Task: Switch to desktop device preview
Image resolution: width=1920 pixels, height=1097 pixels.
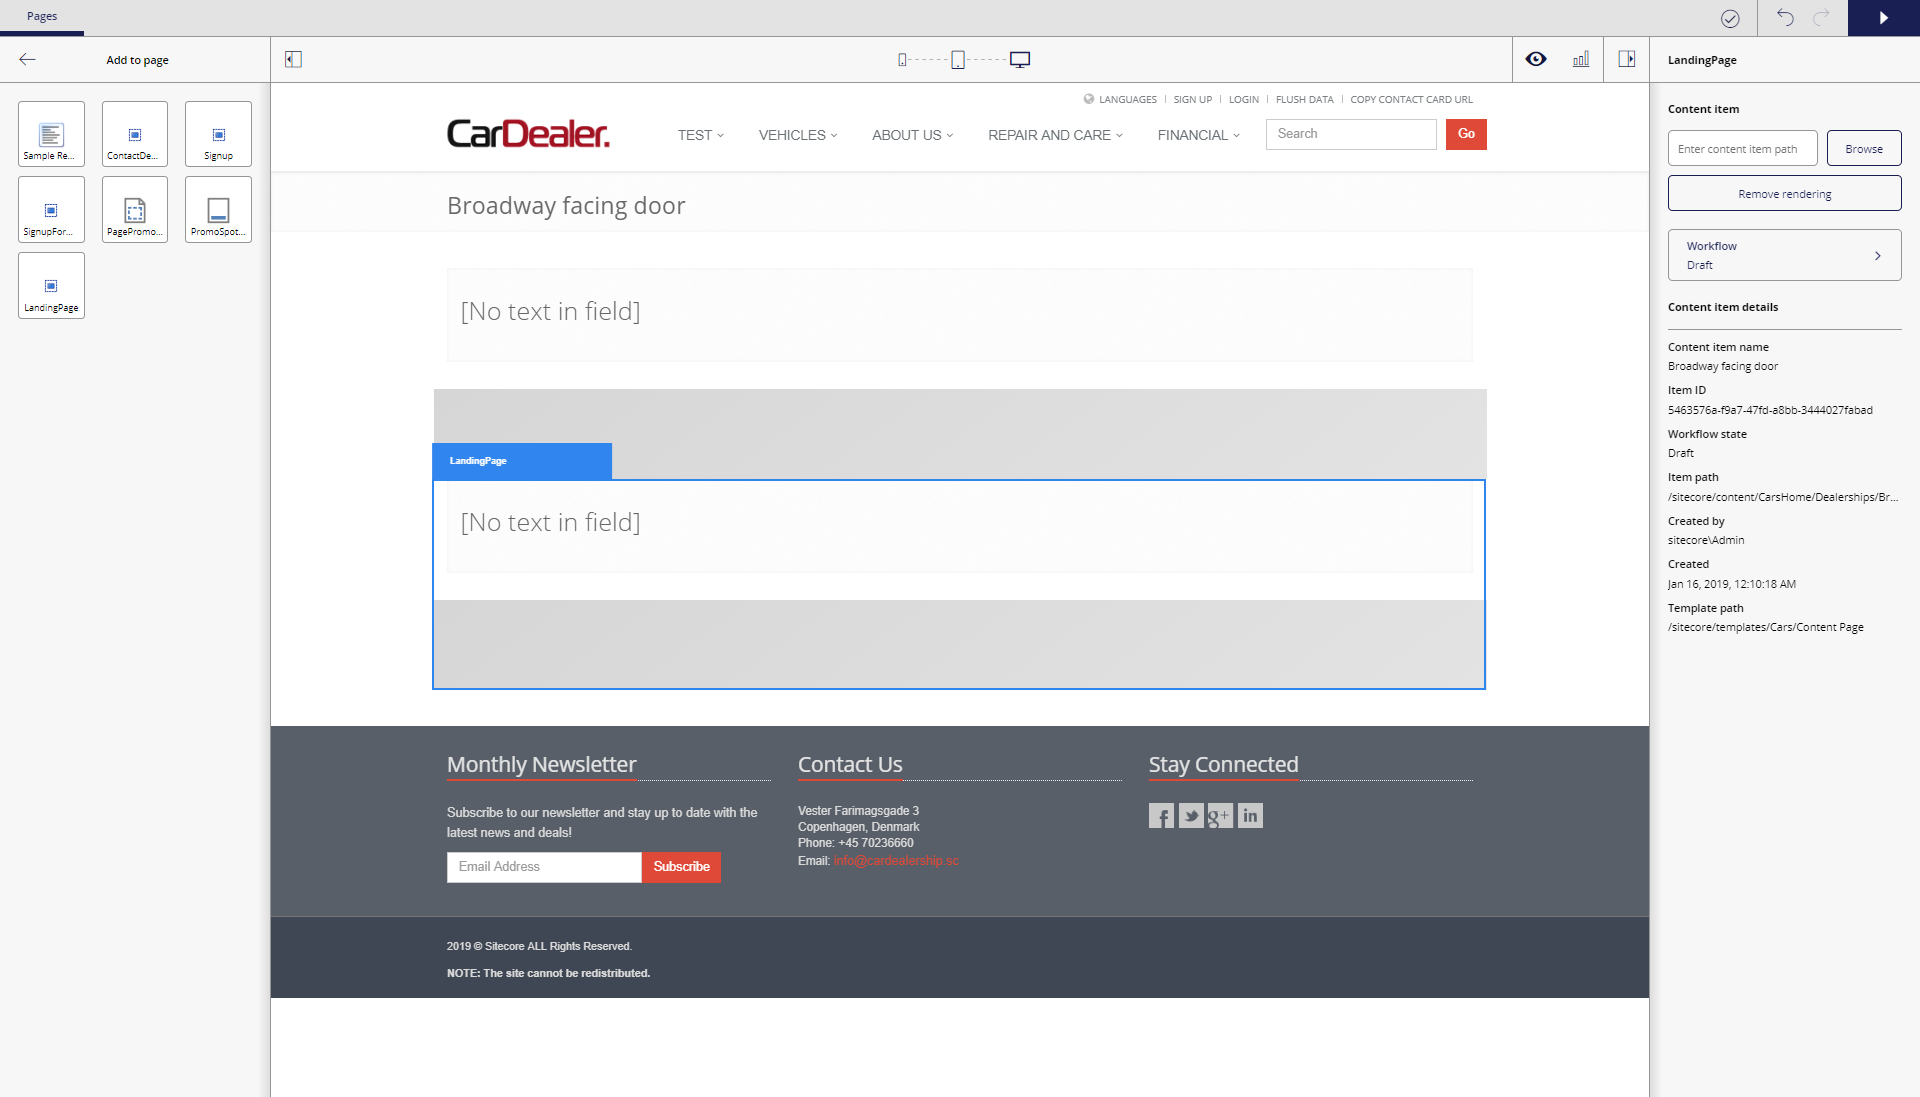Action: [1020, 60]
